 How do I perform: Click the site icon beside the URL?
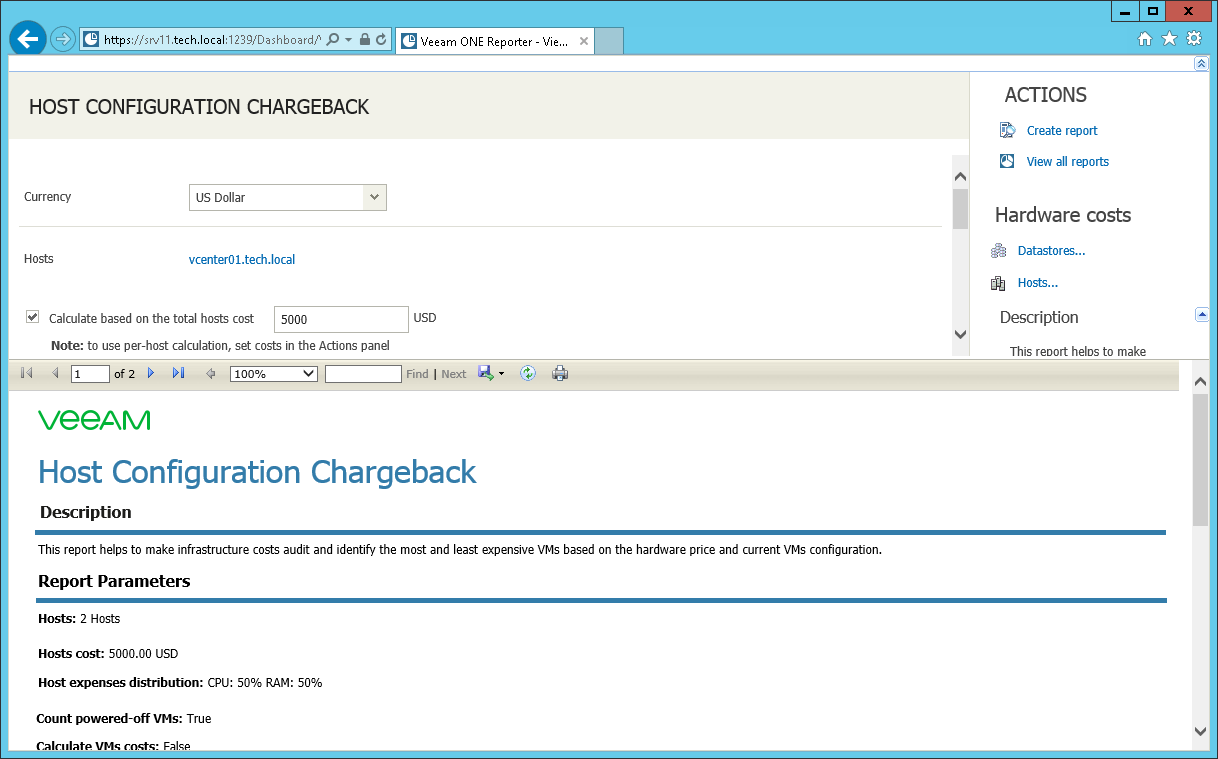91,40
